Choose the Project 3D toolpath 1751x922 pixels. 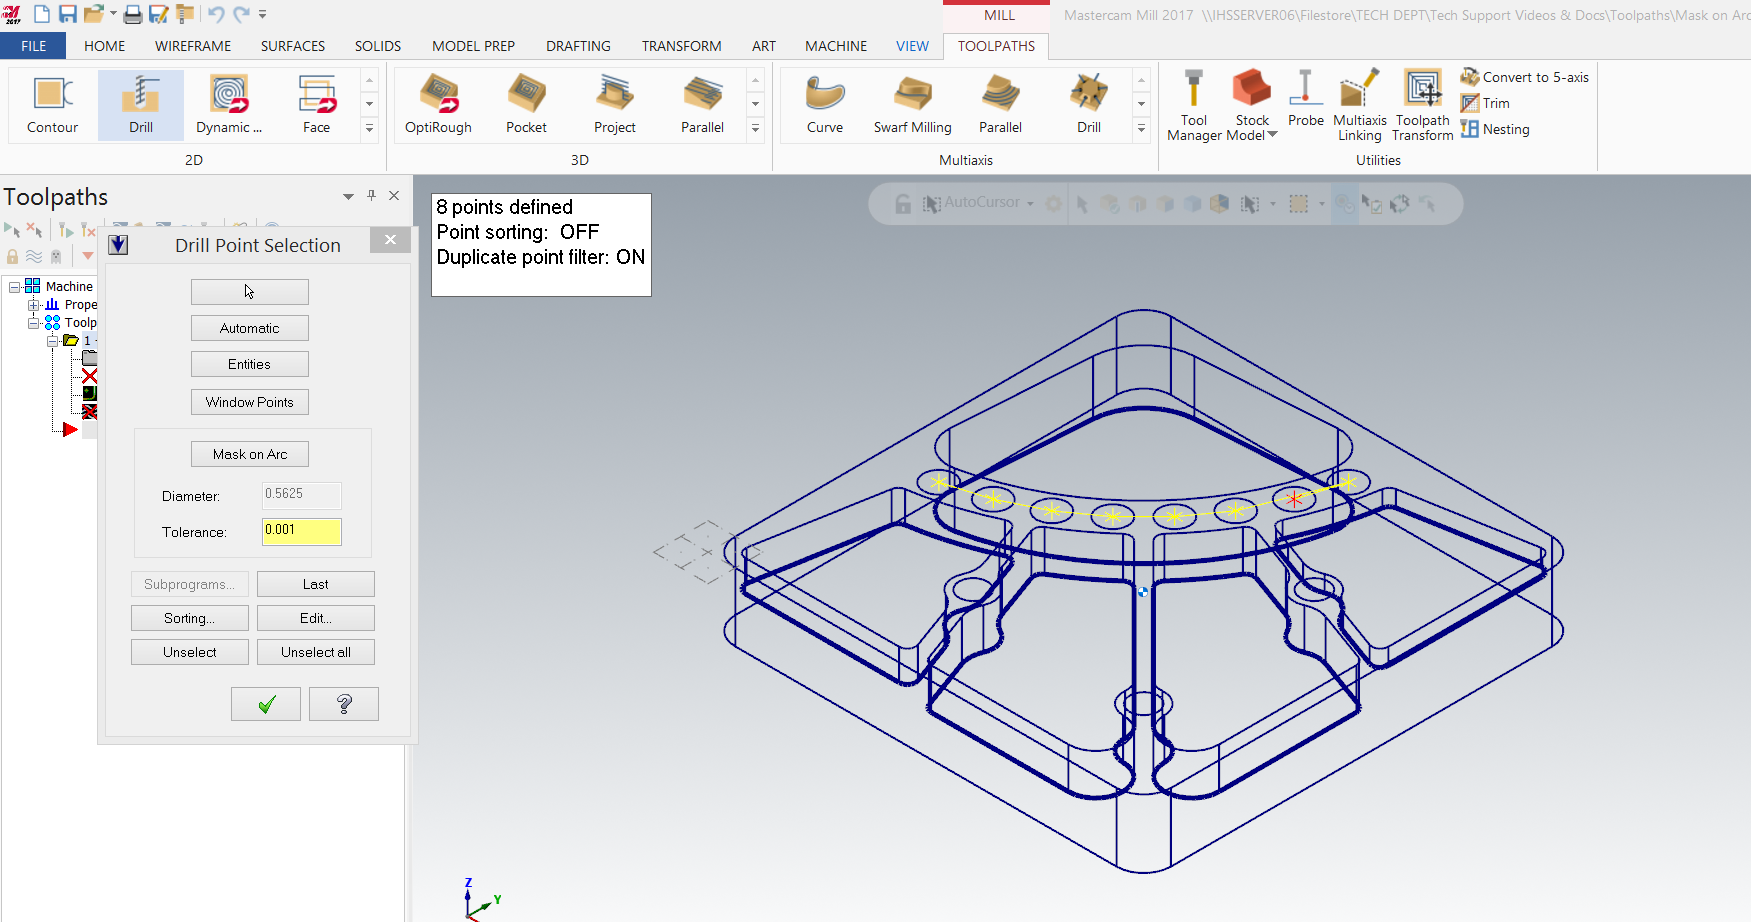click(x=615, y=105)
